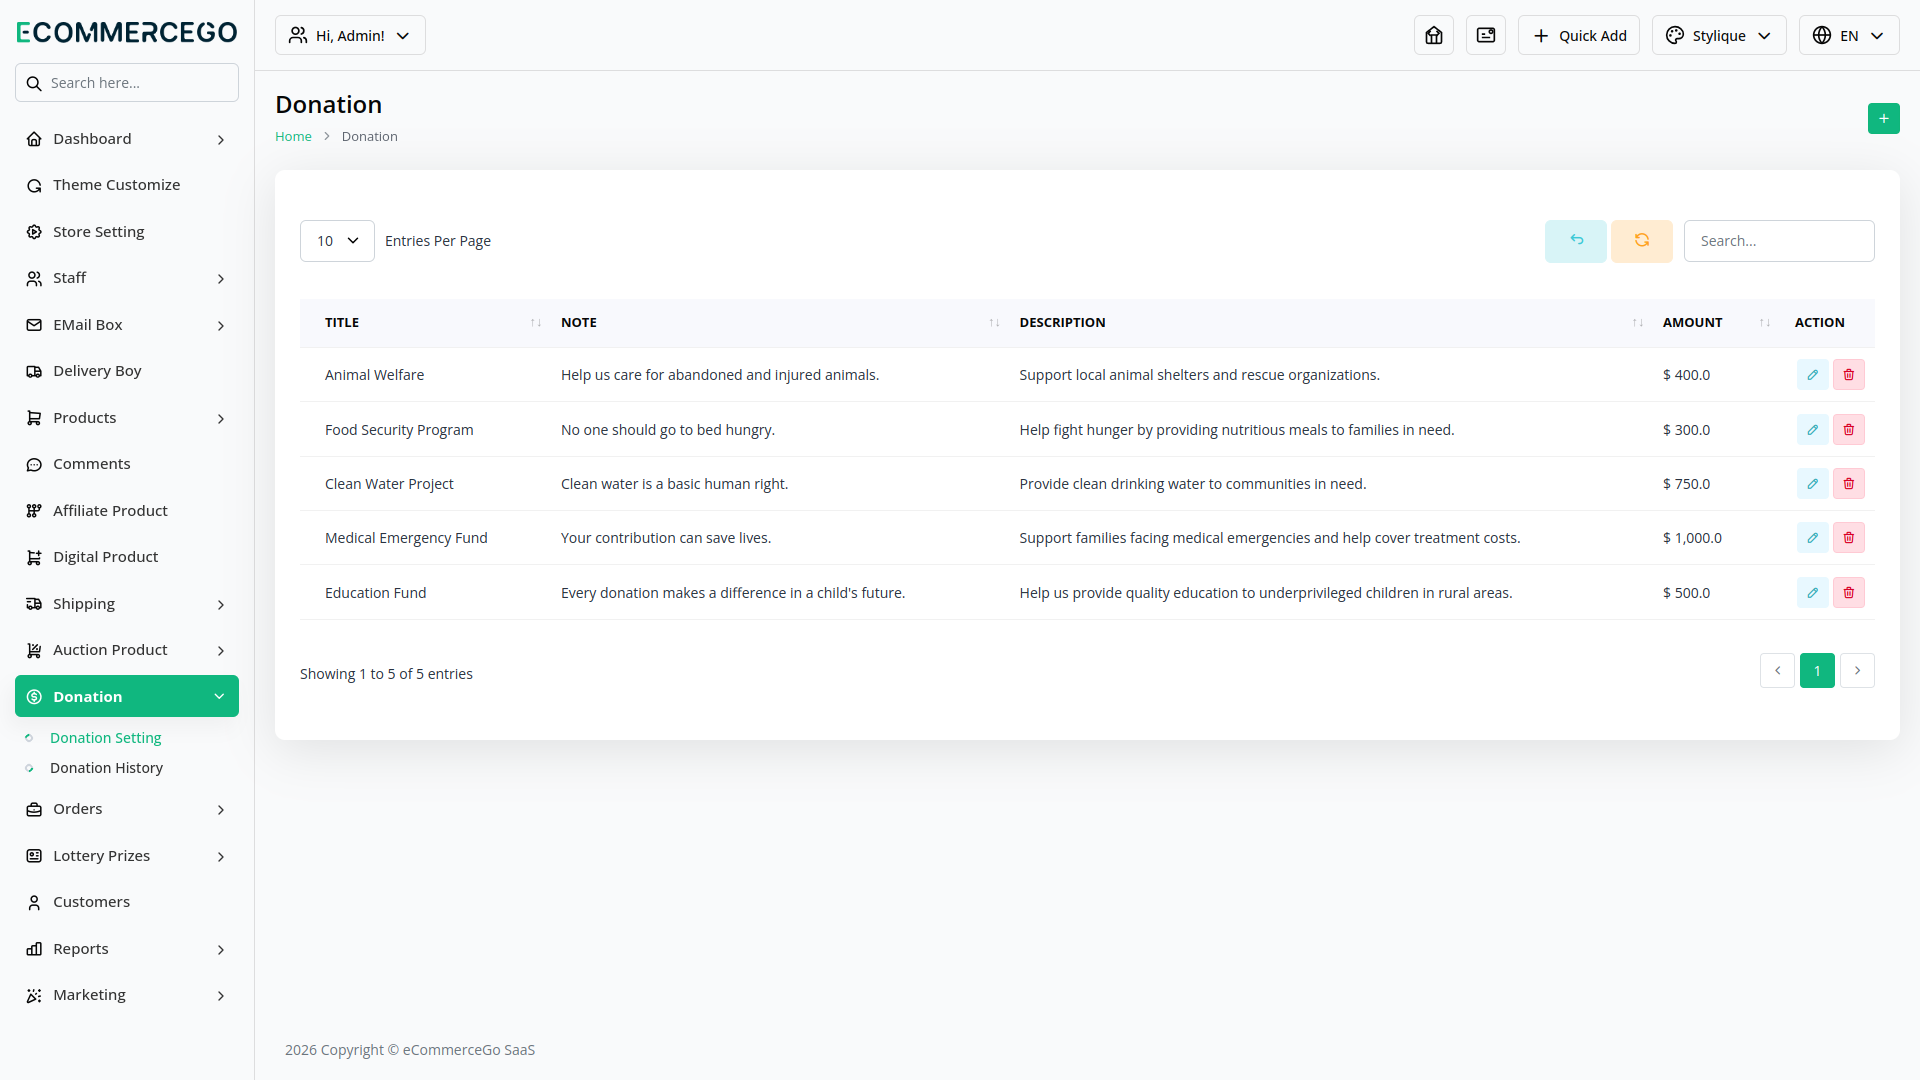Click the table Search field
1920x1080 pixels.
point(1779,241)
